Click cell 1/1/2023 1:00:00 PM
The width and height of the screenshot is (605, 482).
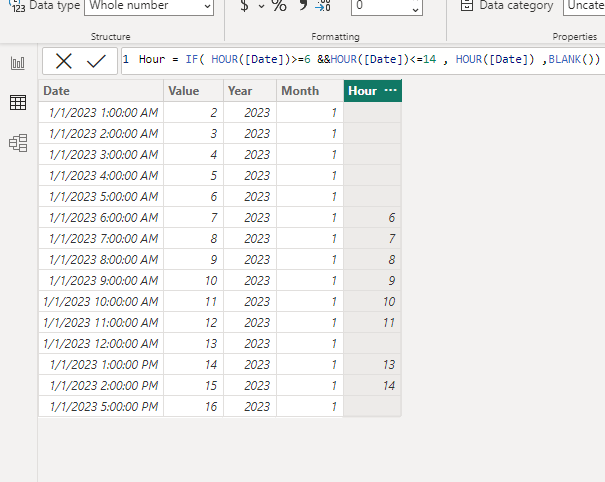tap(101, 364)
